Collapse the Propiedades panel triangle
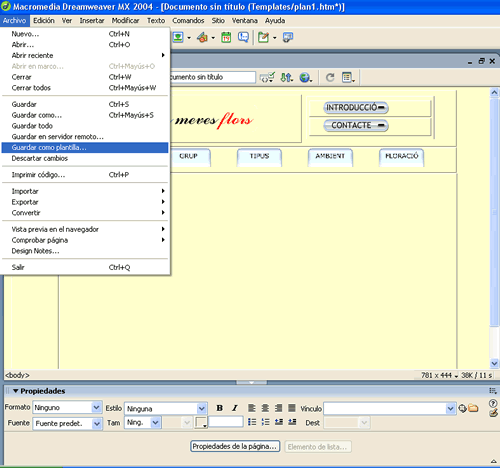Screen dimensions: 500x468 coord(15,391)
